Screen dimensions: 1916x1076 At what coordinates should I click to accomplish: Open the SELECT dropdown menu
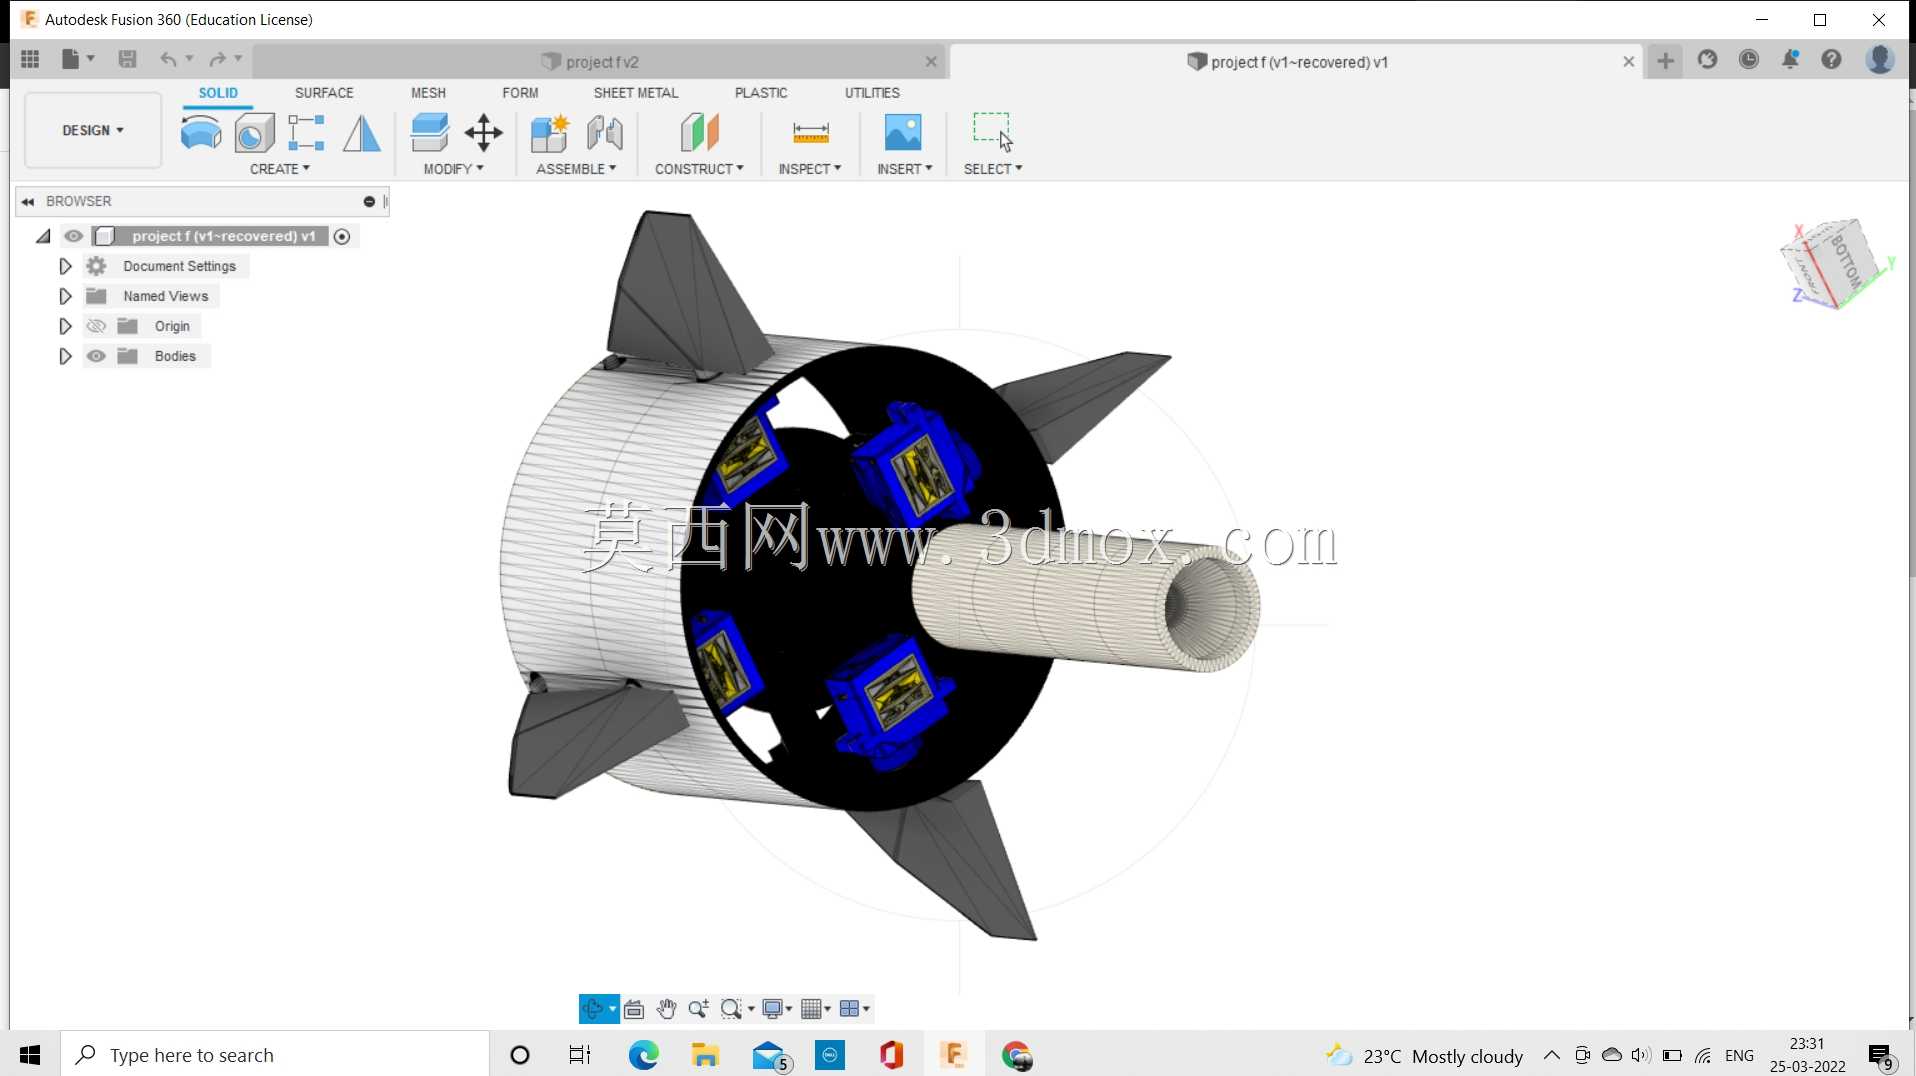click(993, 169)
